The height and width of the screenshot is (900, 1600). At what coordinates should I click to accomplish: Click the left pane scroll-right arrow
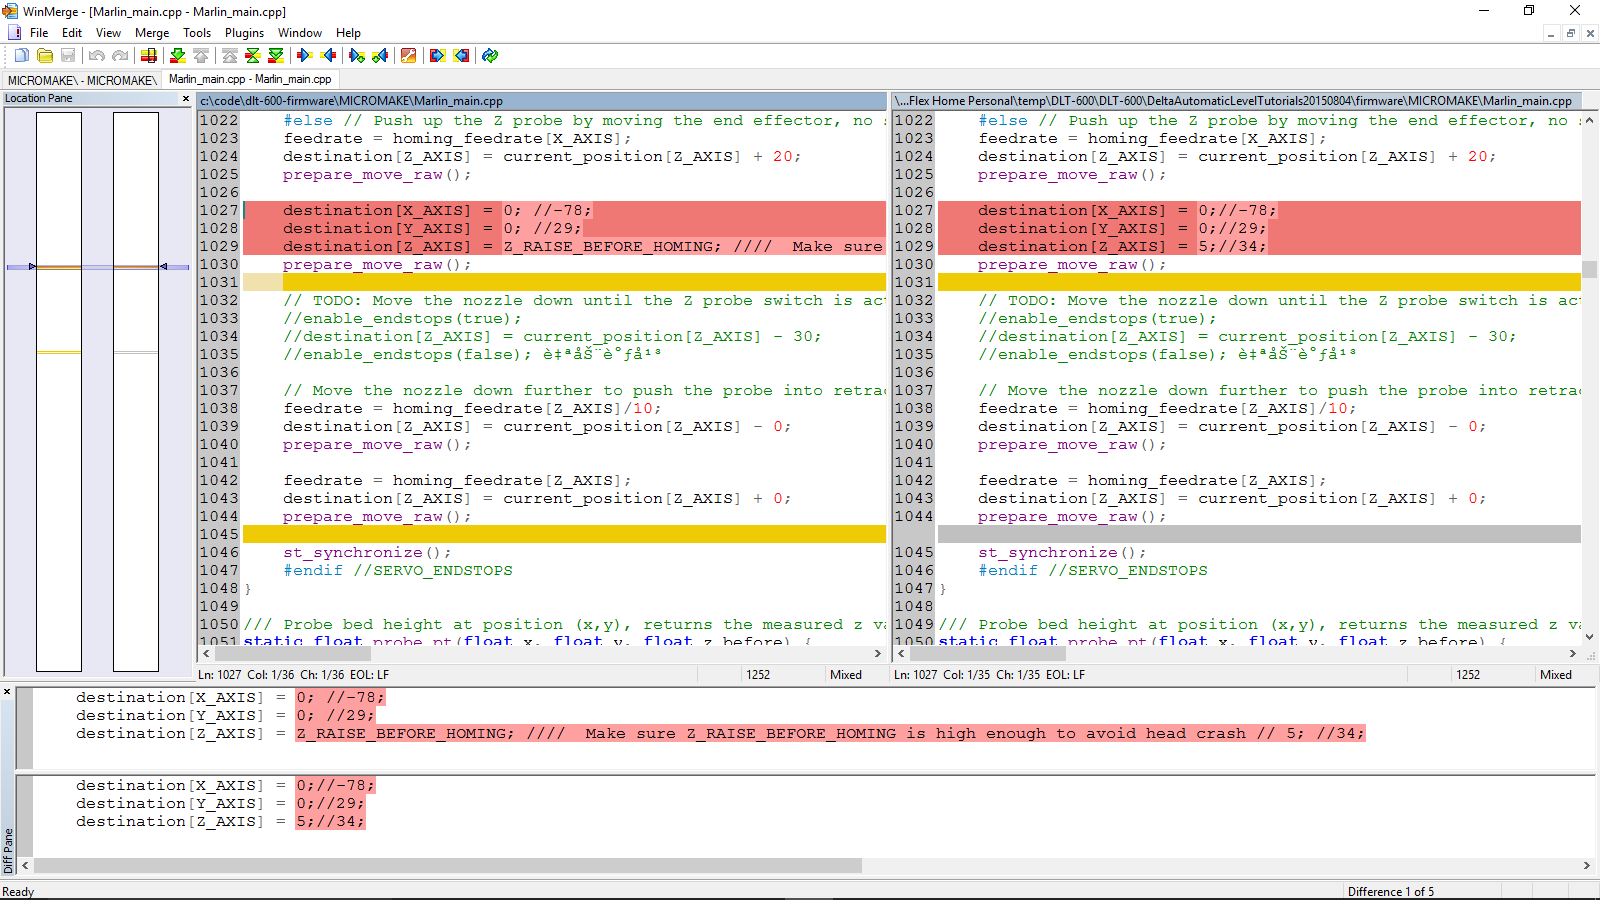tap(878, 654)
